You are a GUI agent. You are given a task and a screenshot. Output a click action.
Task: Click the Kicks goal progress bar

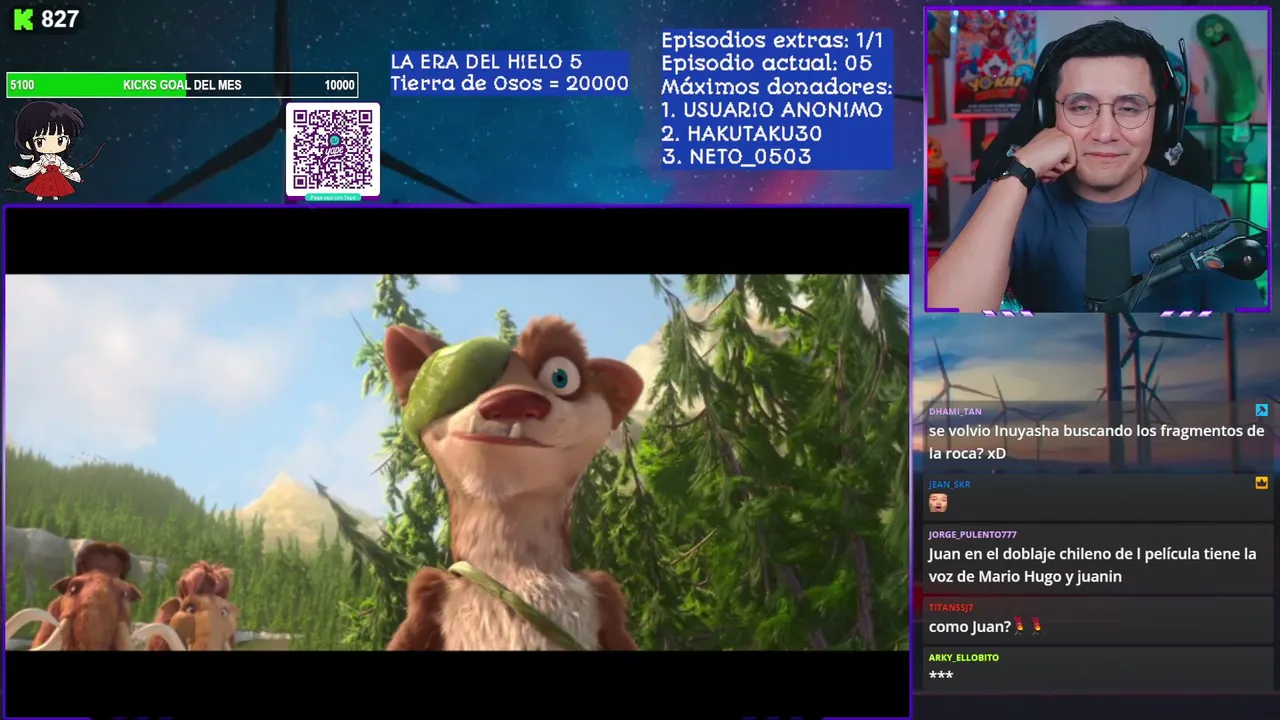click(182, 85)
